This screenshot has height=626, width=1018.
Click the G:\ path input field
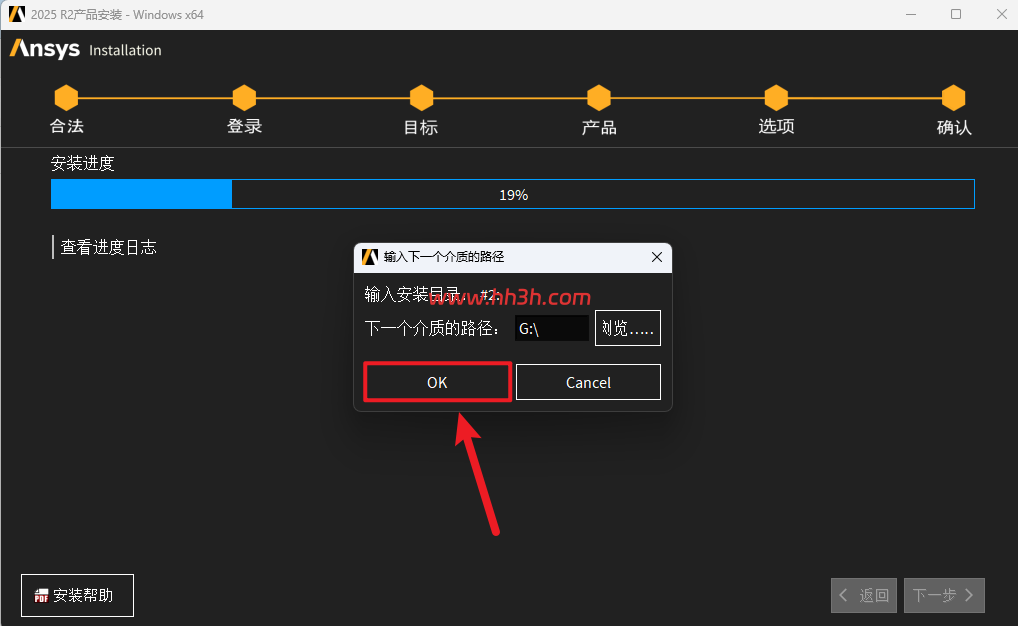(551, 328)
